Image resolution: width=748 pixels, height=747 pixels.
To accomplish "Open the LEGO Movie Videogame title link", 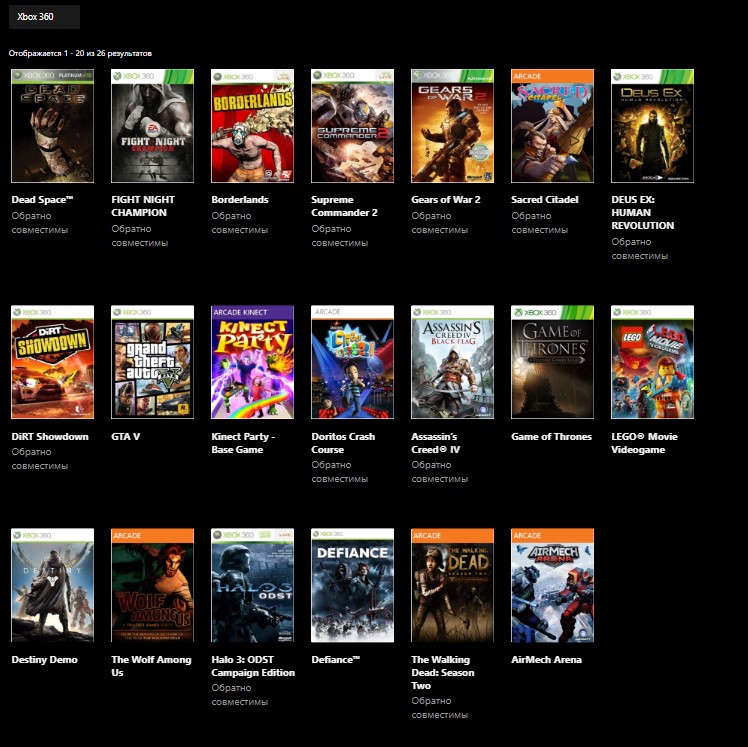I will tap(645, 443).
